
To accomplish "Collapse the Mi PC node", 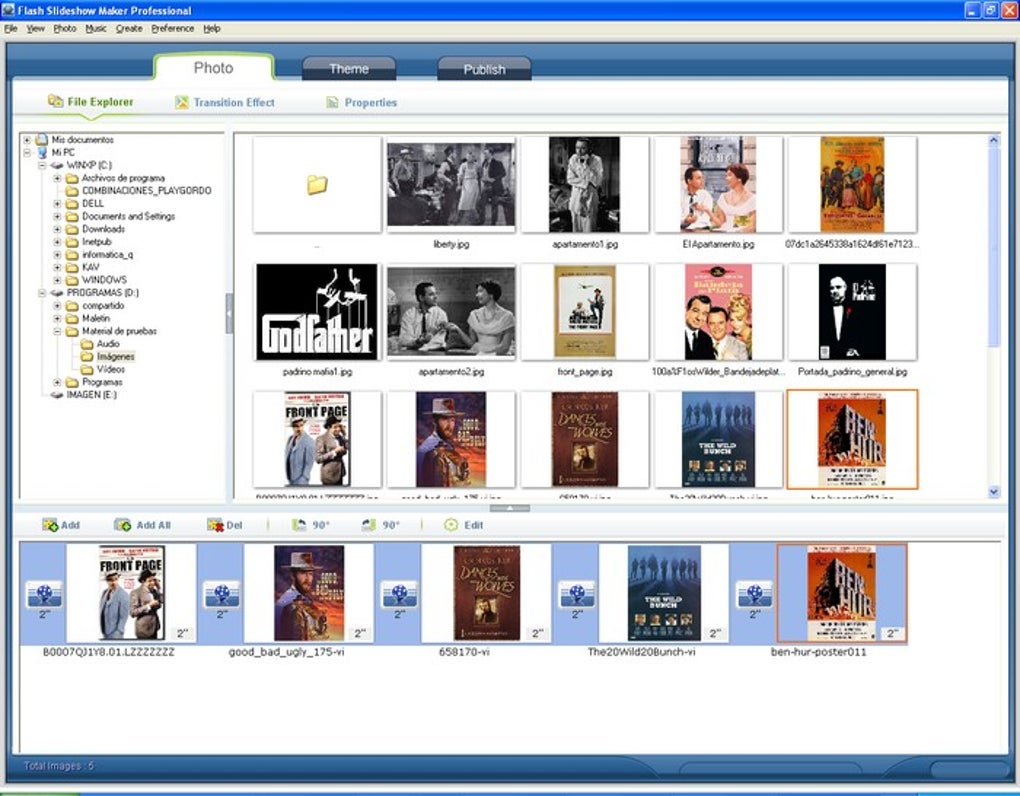I will (x=27, y=153).
